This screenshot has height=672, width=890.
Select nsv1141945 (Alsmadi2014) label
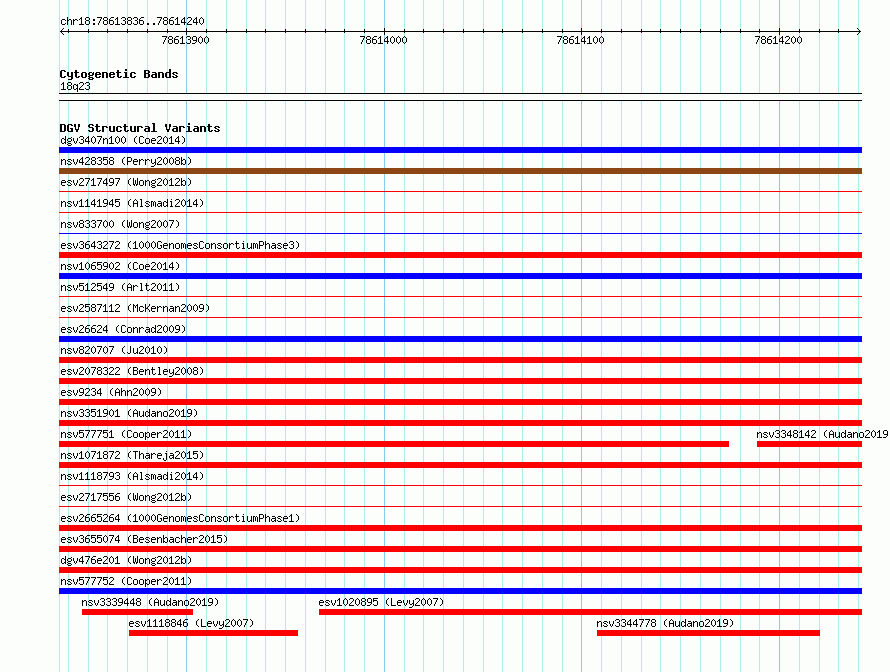[132, 203]
